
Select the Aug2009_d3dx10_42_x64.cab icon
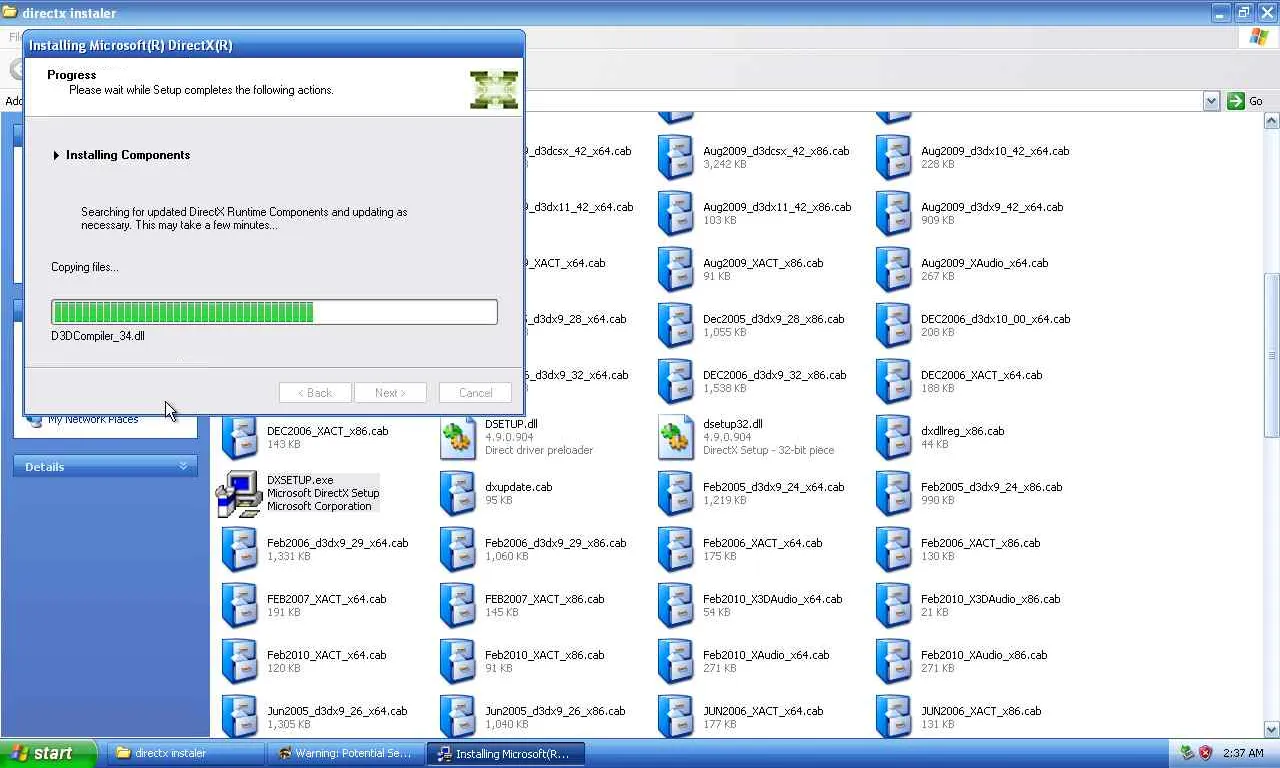click(x=894, y=157)
